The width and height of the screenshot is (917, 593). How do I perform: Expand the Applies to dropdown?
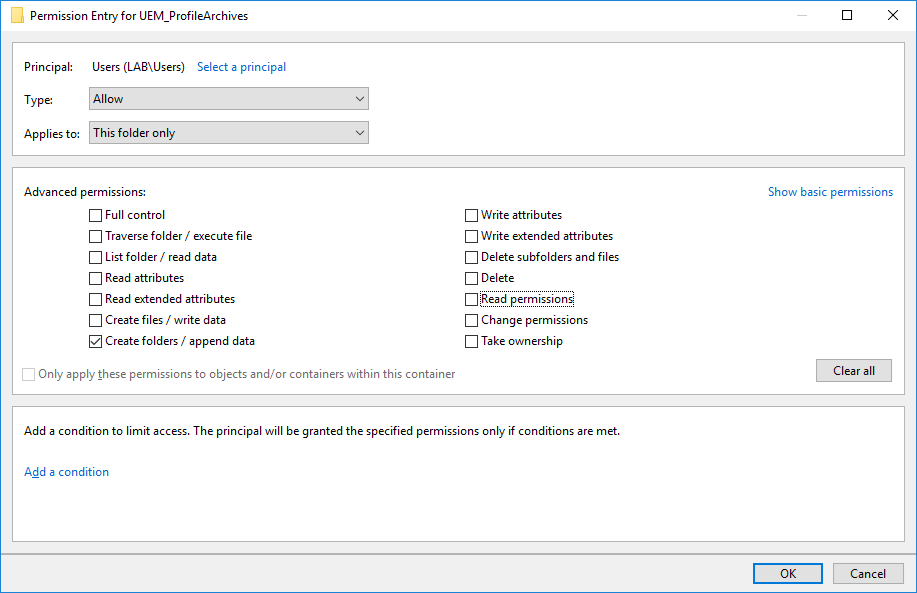click(x=229, y=133)
